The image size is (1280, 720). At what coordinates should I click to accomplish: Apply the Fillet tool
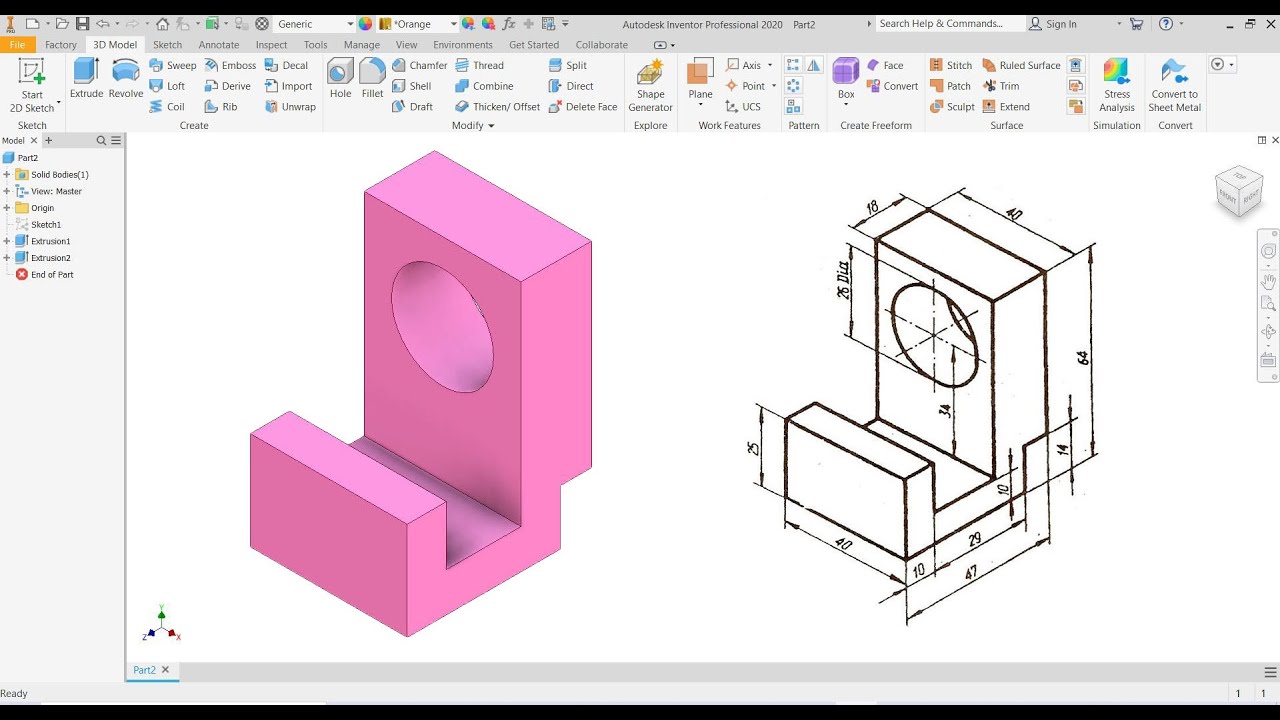tap(372, 79)
